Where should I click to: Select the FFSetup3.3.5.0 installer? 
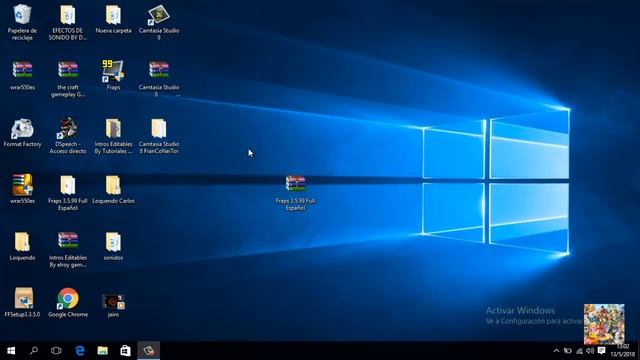[22, 302]
